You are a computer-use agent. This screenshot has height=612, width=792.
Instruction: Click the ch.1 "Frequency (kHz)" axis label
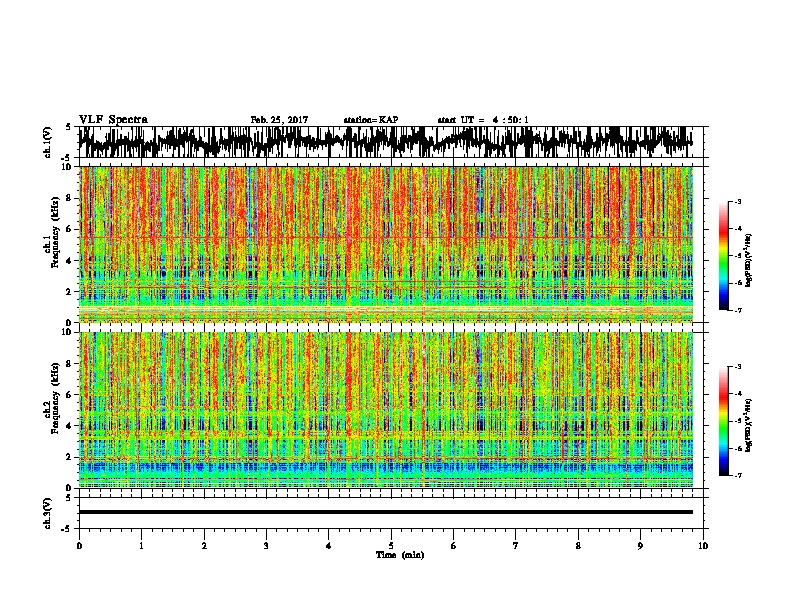(55, 233)
